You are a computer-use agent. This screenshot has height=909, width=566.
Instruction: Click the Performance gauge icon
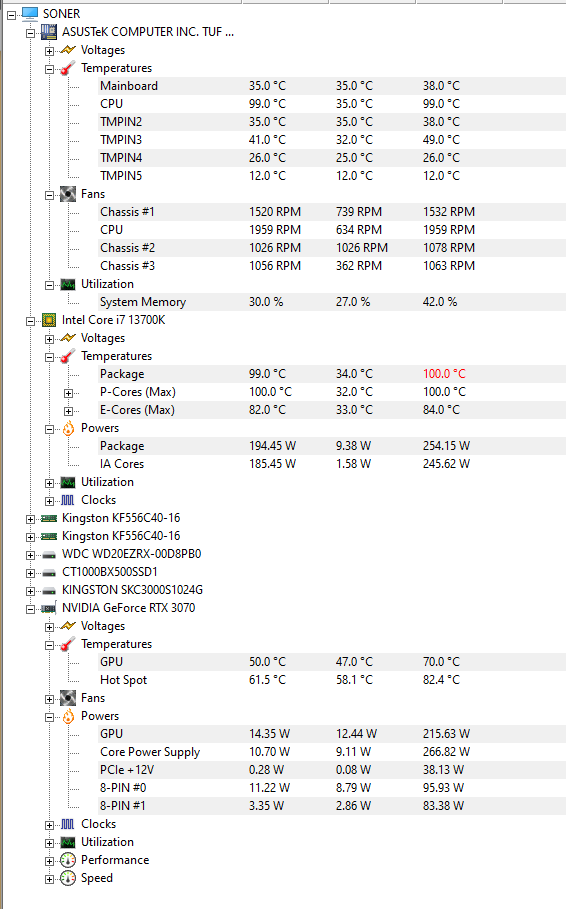[x=68, y=860]
